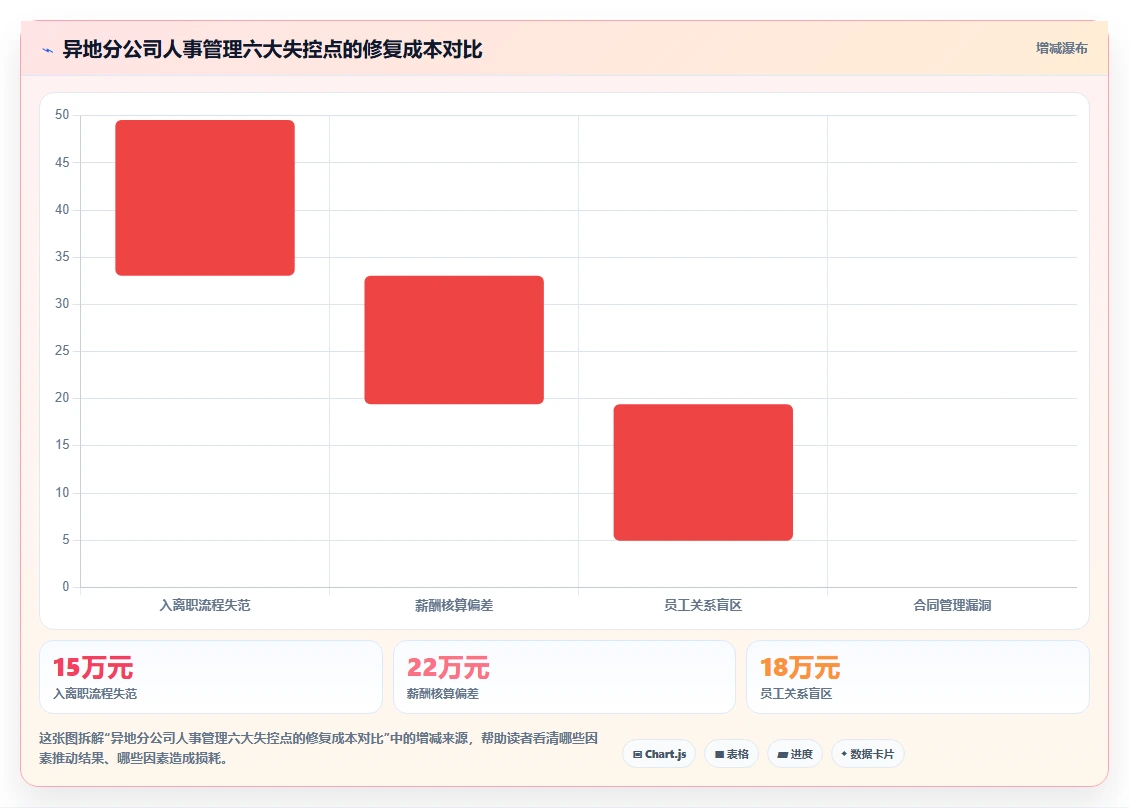Click the y-axis value 0
This screenshot has height=808, width=1129.
(x=66, y=587)
